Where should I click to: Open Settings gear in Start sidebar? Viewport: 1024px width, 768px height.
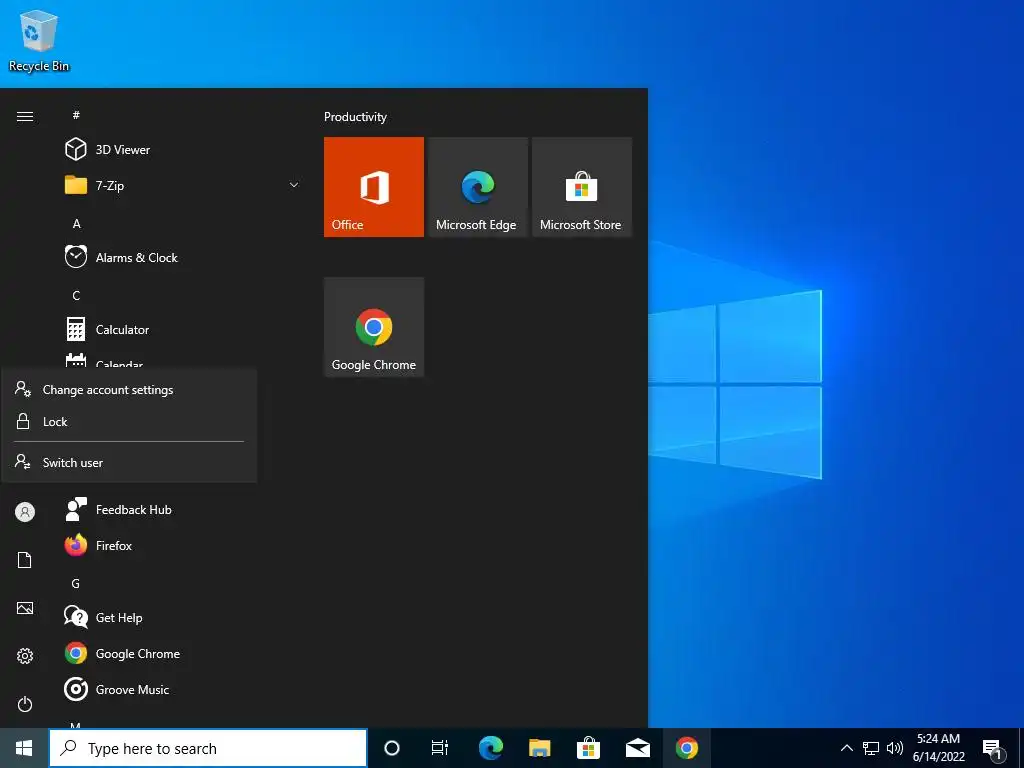(25, 656)
